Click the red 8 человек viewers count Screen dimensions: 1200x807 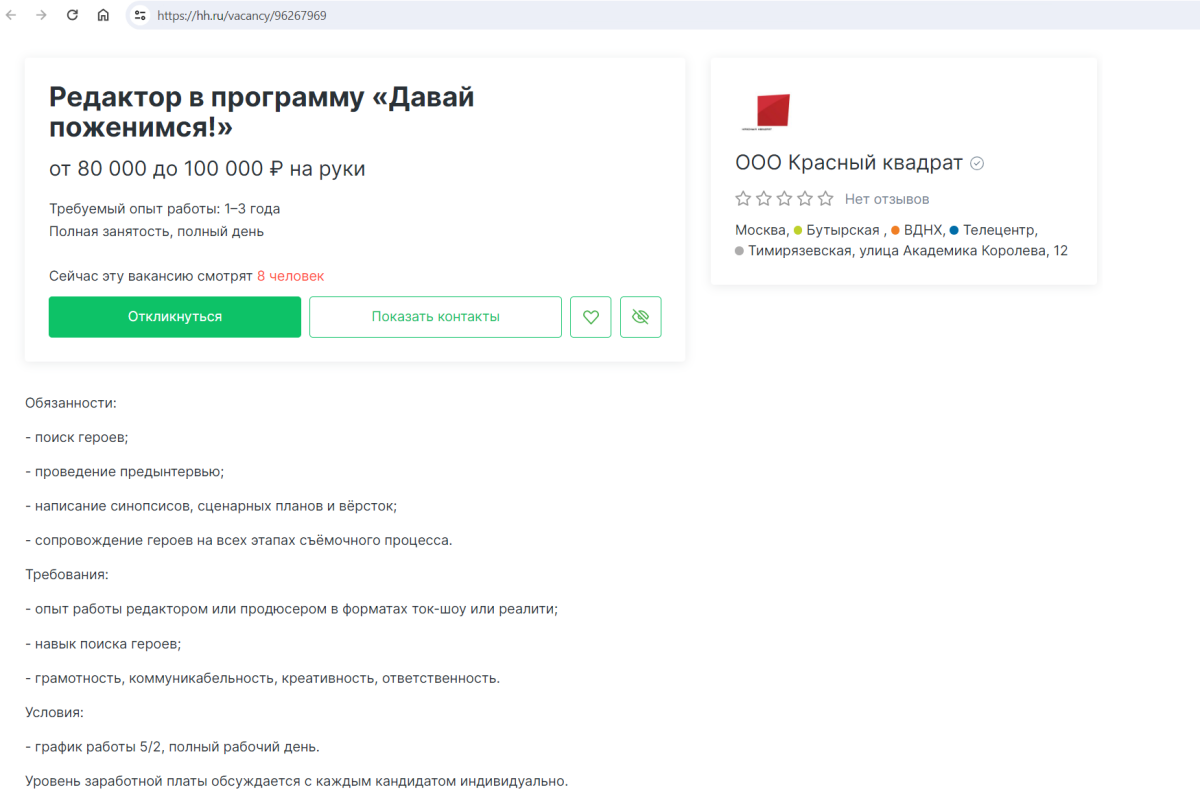coord(290,276)
